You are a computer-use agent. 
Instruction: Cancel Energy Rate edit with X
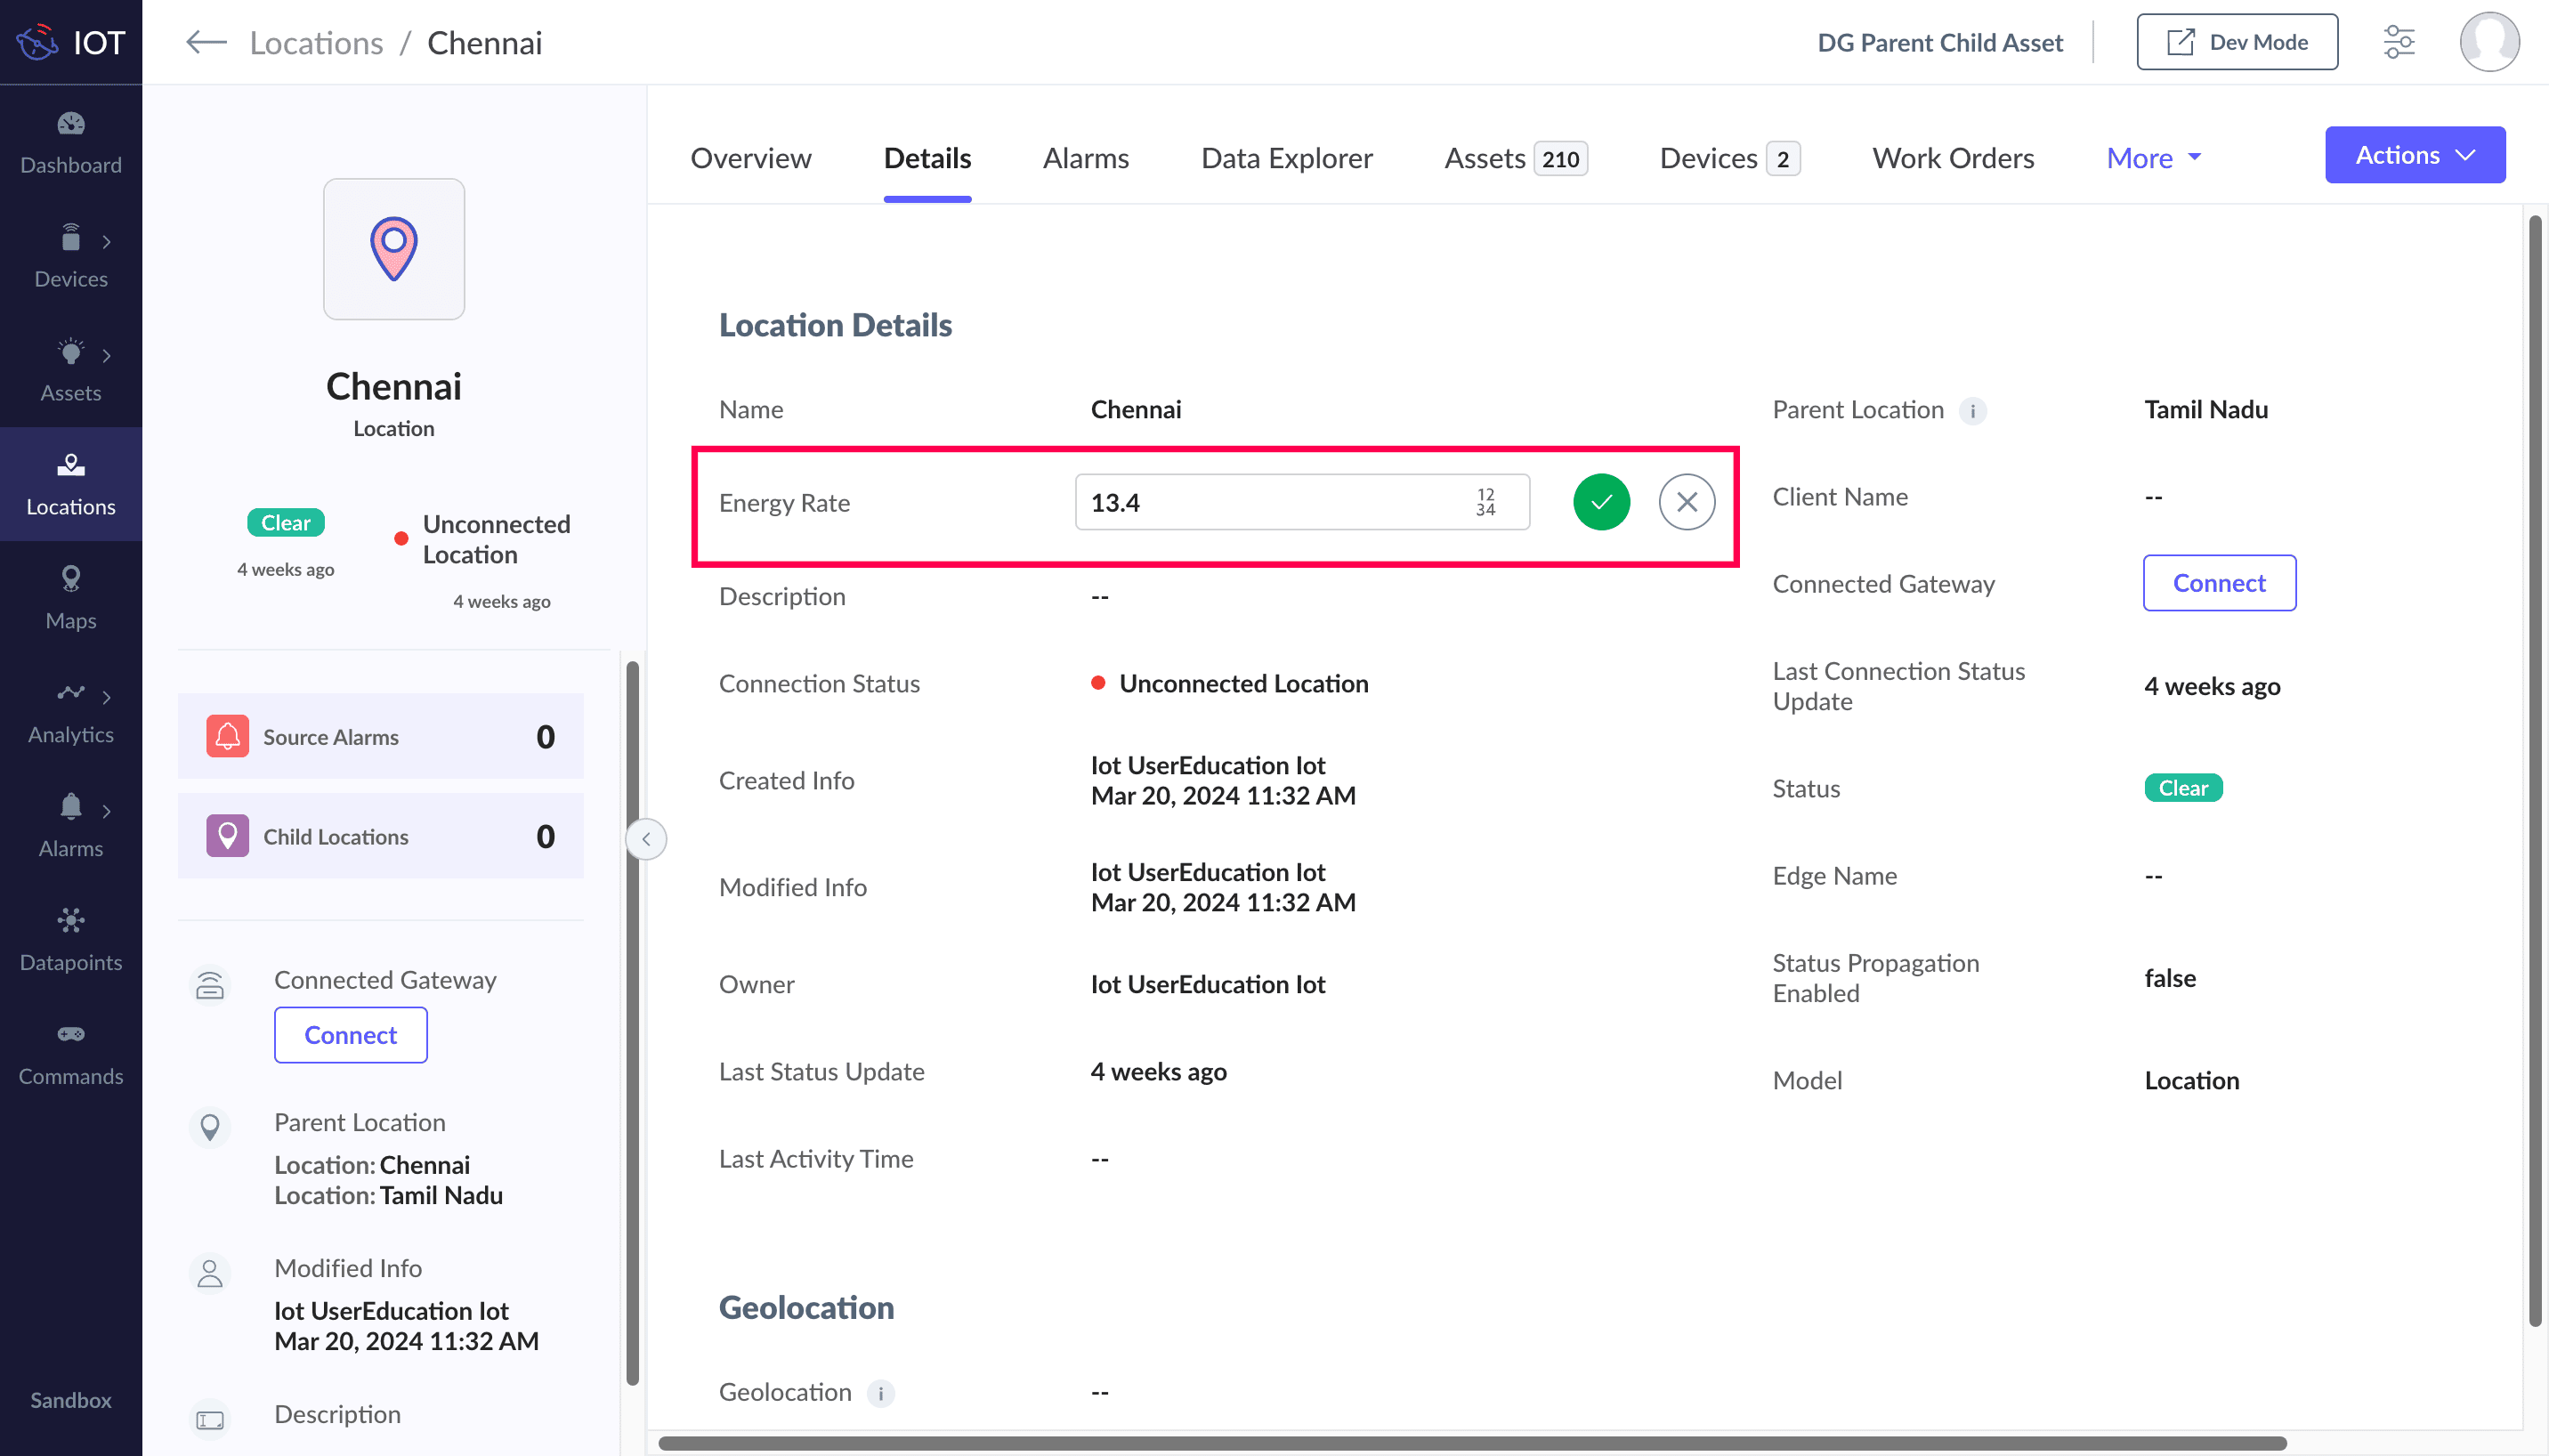(1686, 502)
